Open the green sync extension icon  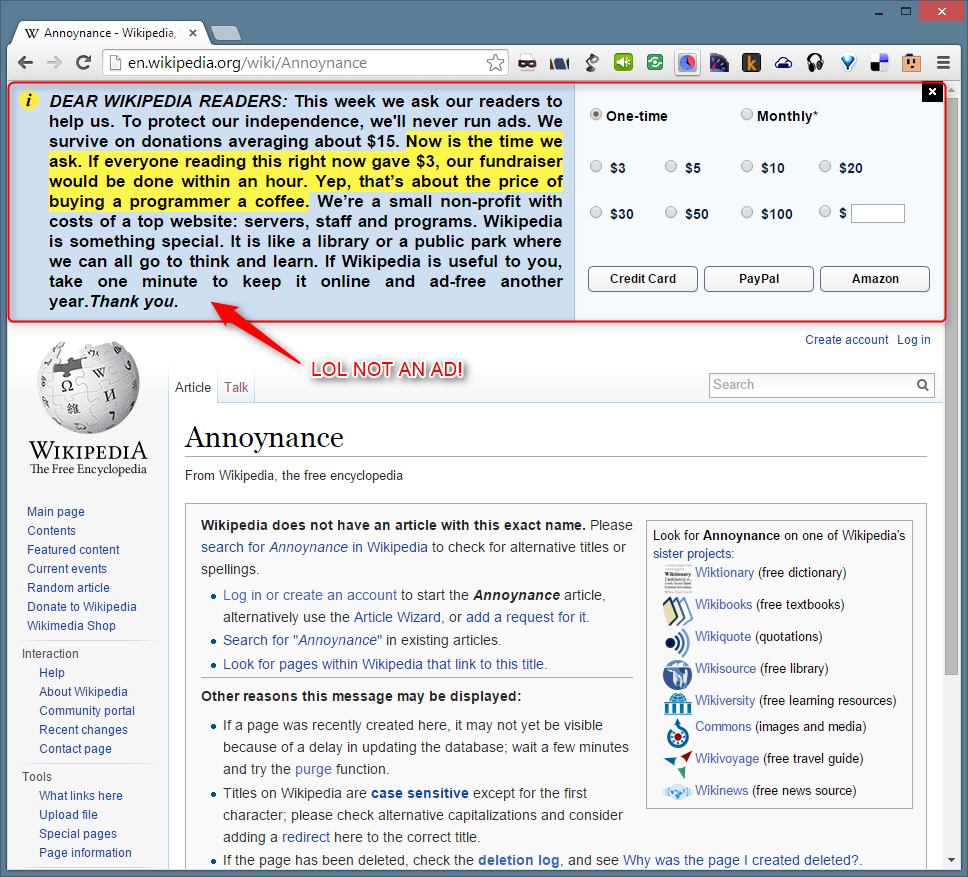tap(655, 62)
